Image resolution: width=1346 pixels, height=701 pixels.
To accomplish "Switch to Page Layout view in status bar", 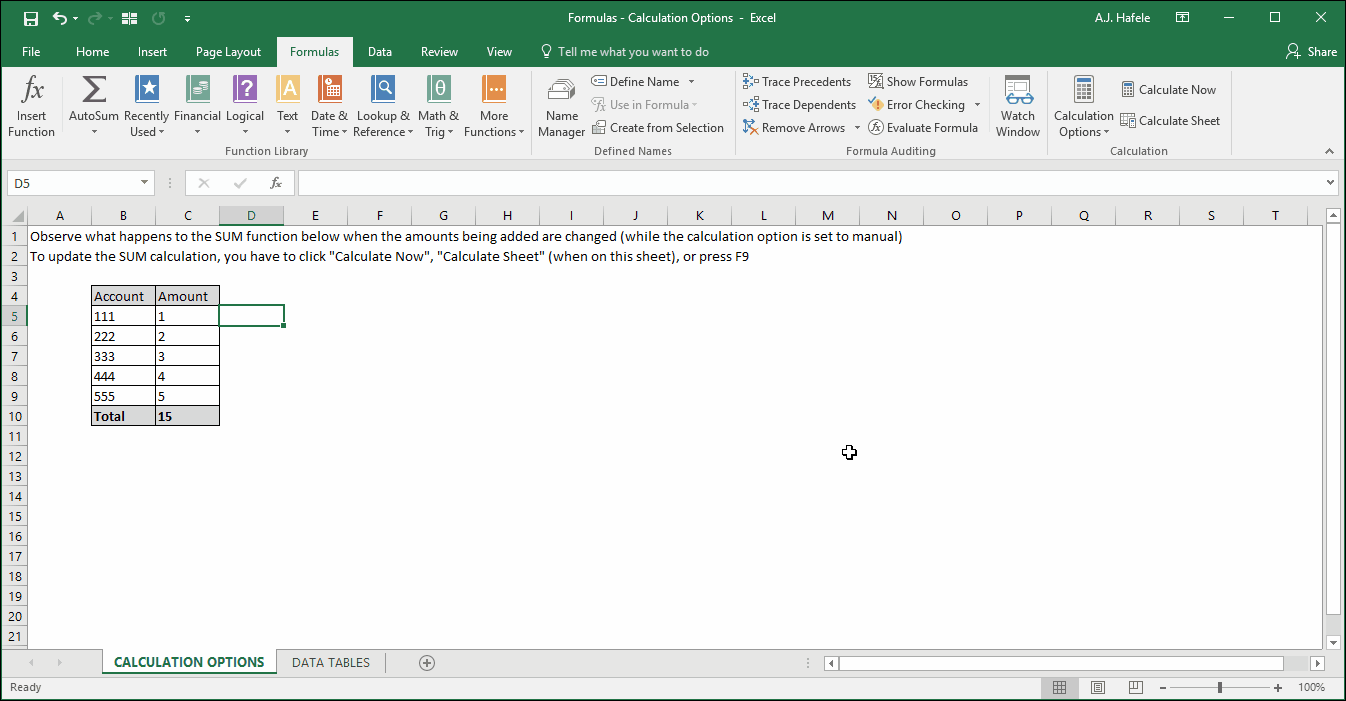I will click(1098, 688).
